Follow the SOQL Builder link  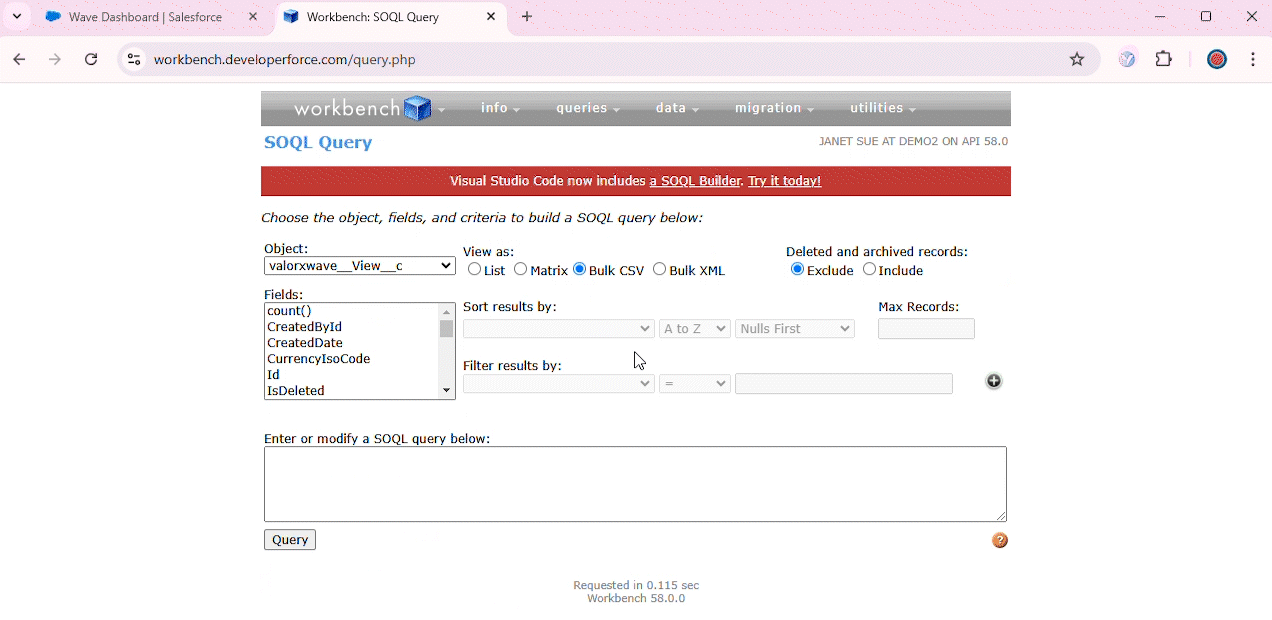click(695, 181)
